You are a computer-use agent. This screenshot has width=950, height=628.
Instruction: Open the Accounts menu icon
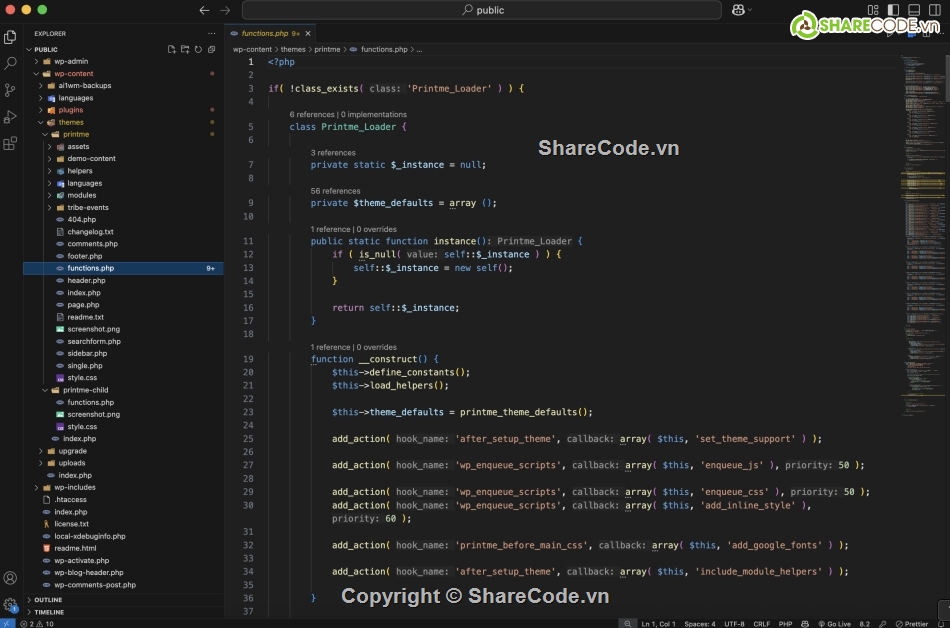coord(10,578)
